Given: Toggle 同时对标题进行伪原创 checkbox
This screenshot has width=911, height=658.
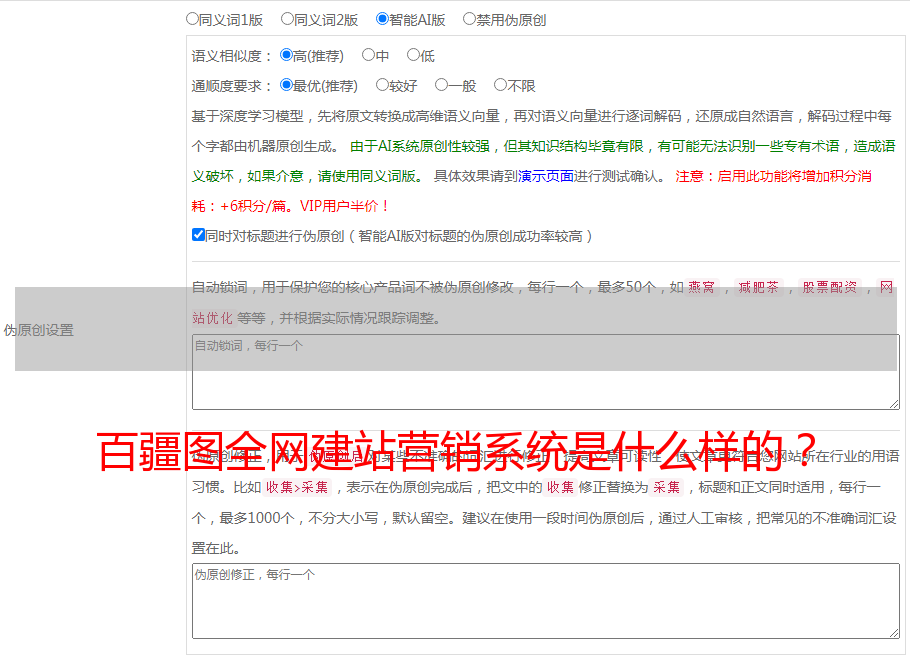Looking at the screenshot, I should 198,235.
